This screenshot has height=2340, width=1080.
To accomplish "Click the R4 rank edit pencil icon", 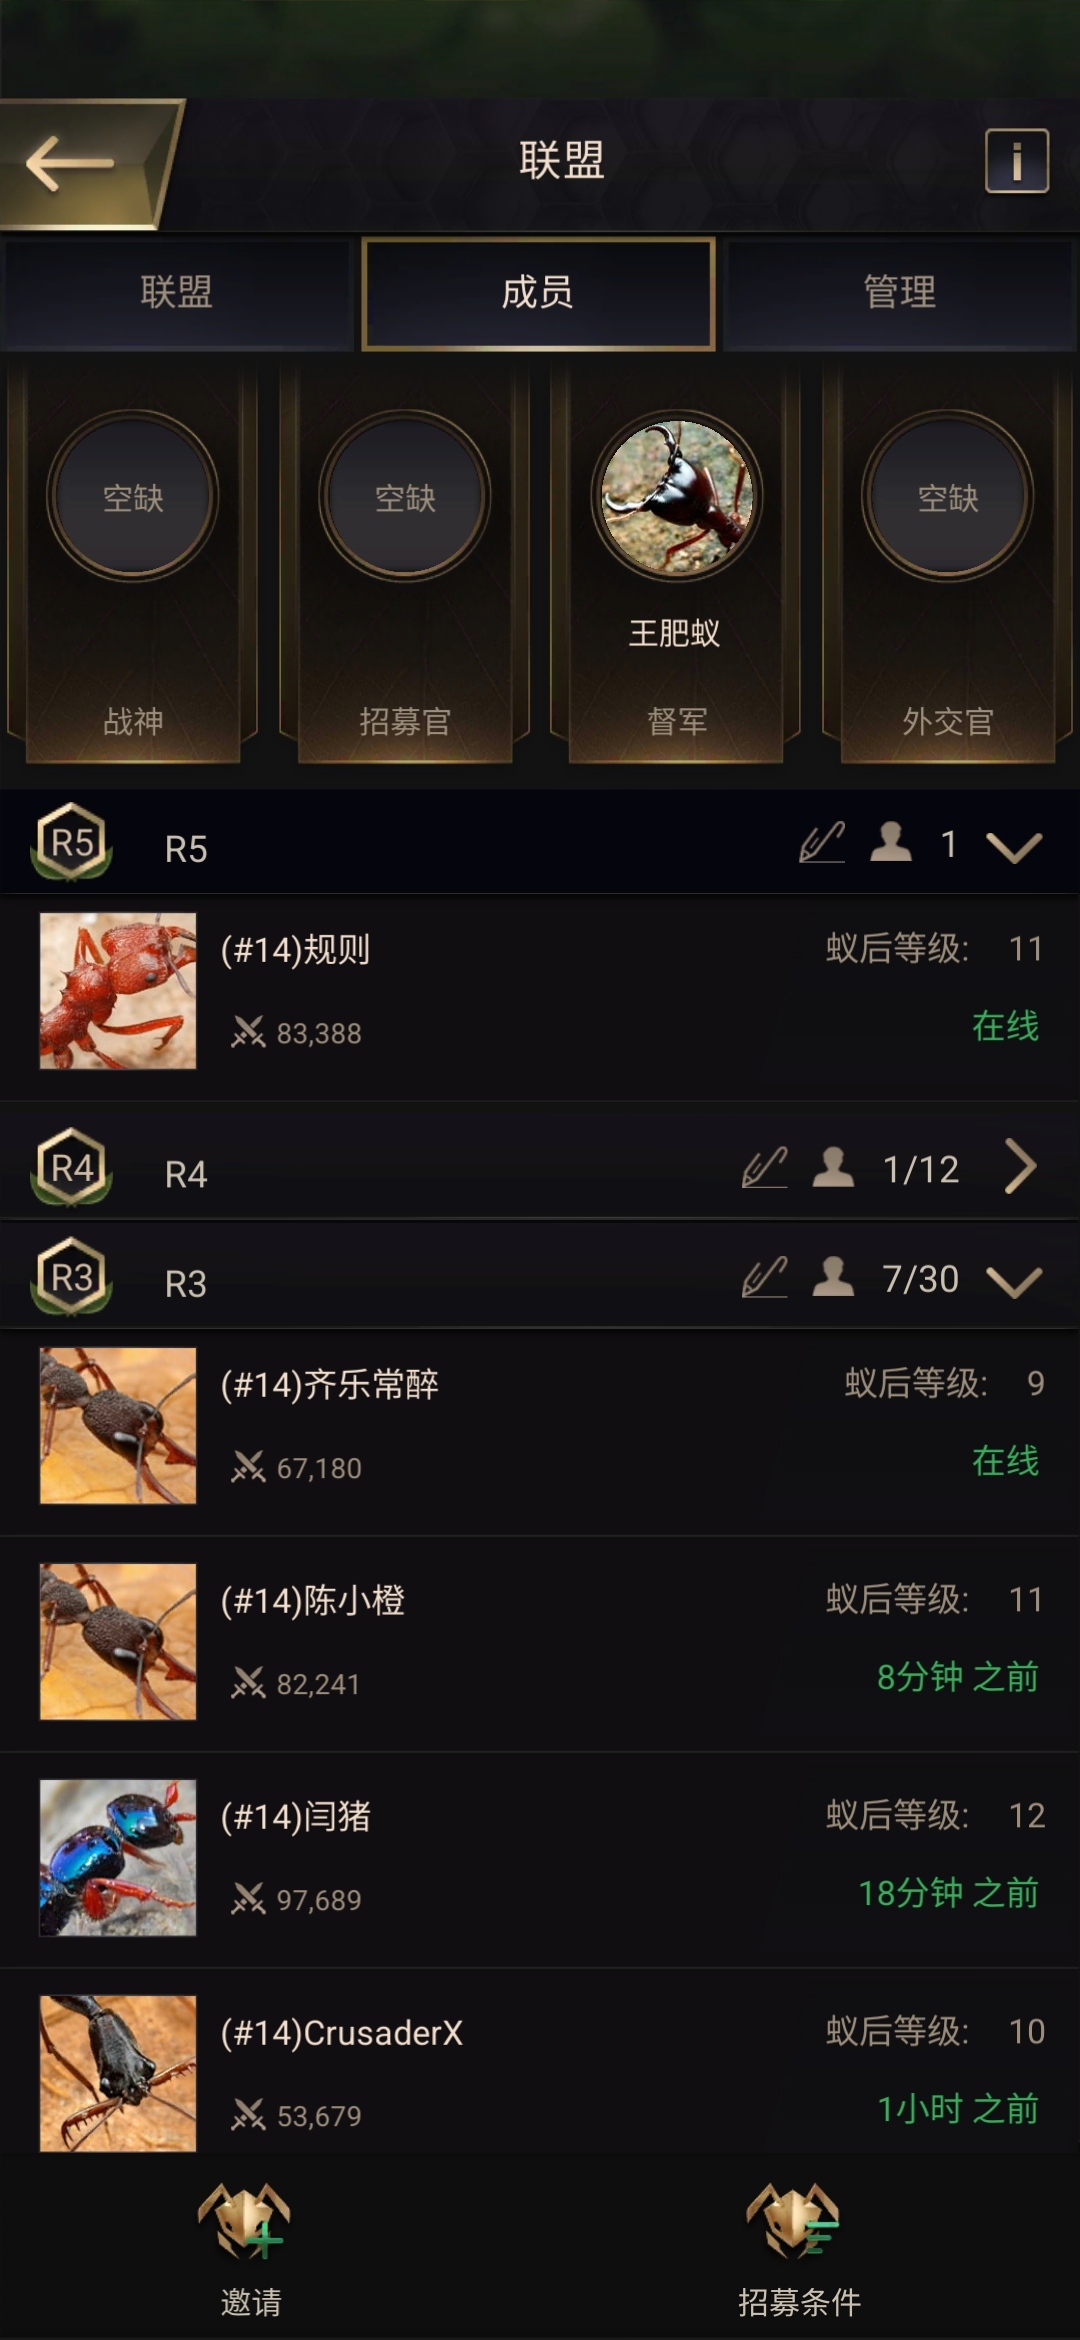I will (765, 1168).
